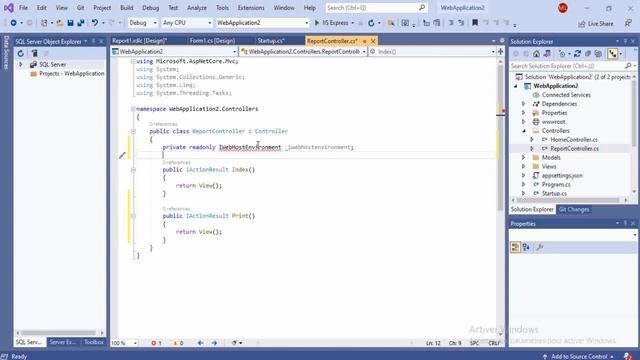Collapse the namespace block in editor

[133, 109]
